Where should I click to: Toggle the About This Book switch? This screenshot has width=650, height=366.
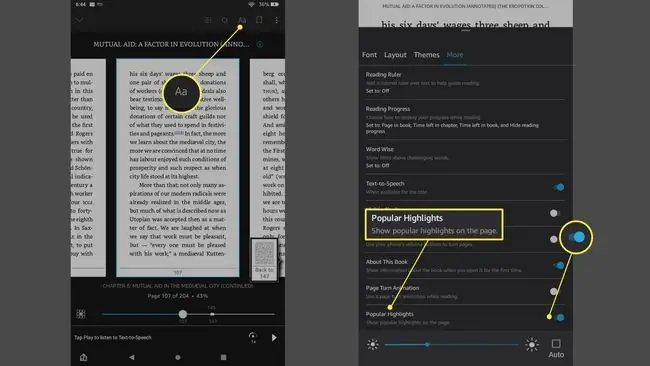click(x=558, y=265)
